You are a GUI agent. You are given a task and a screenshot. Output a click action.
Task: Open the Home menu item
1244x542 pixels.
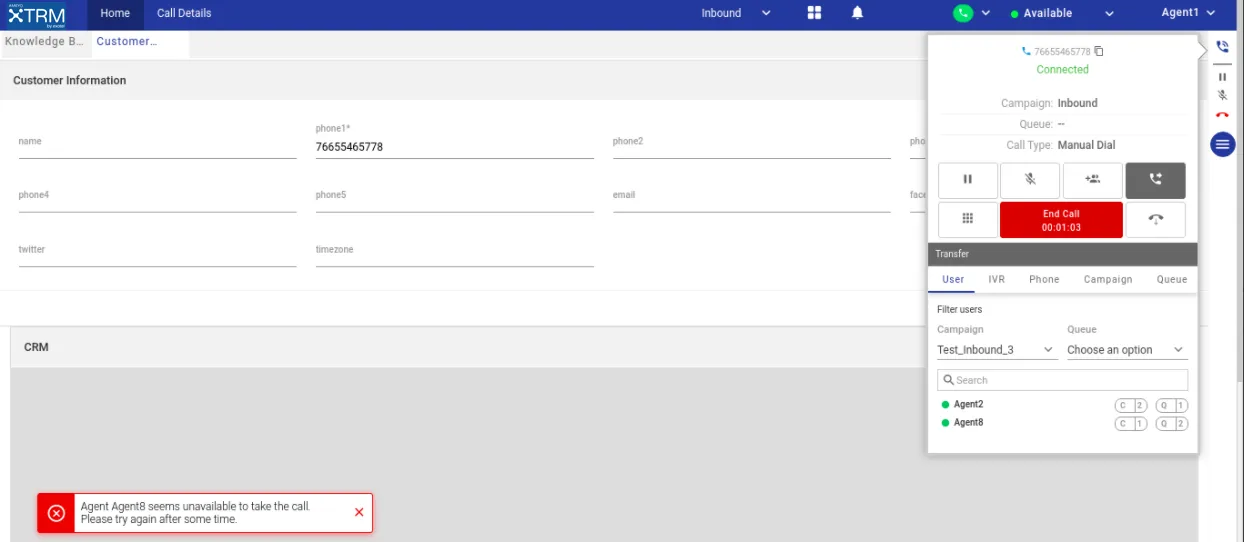pyautogui.click(x=115, y=13)
